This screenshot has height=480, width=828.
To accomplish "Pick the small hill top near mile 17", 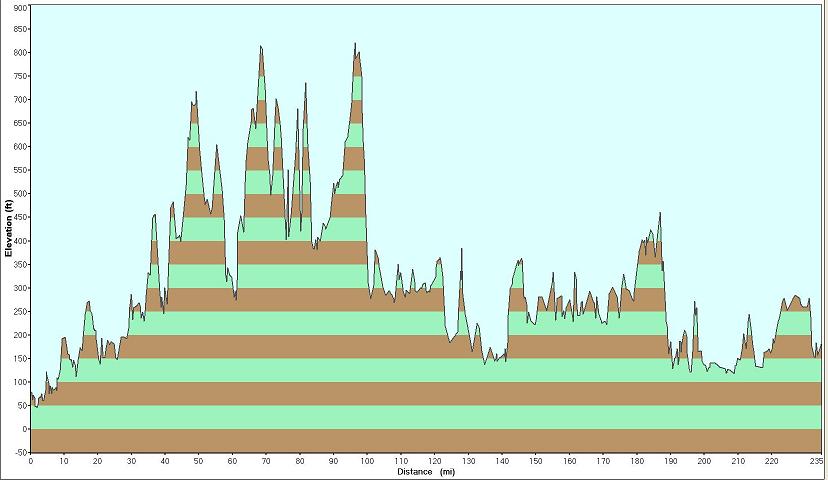I will pos(88,302).
